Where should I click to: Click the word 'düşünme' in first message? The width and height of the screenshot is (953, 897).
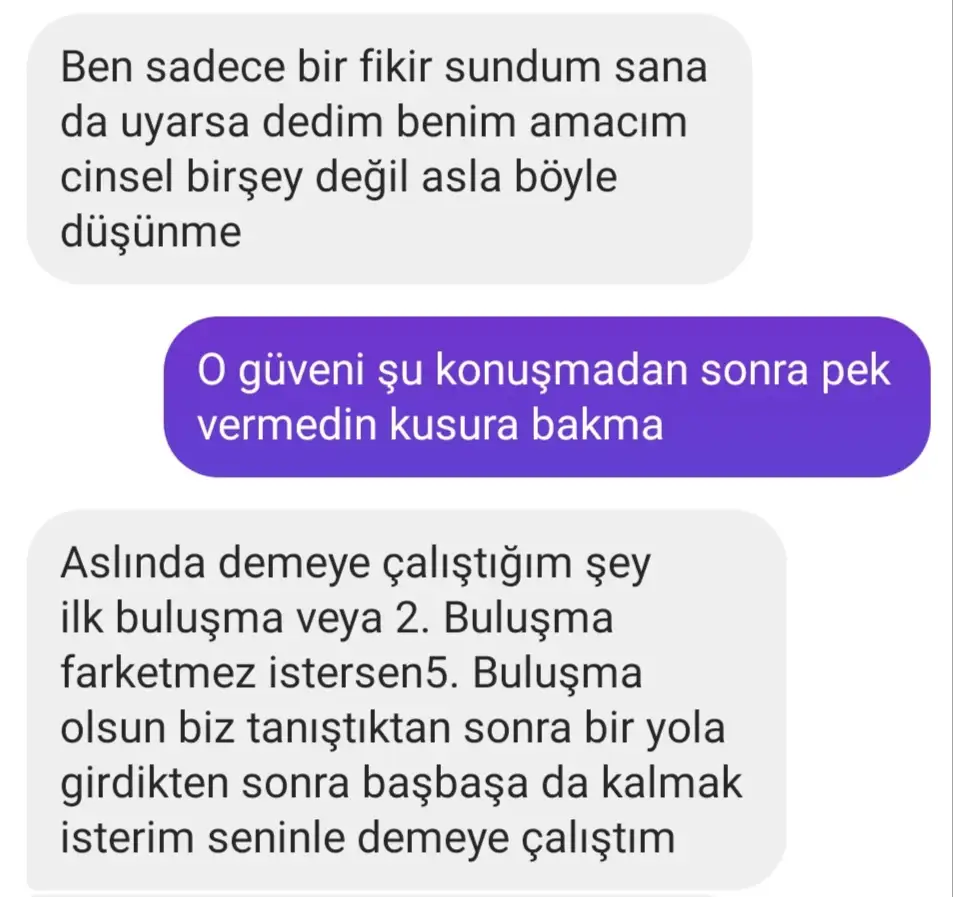pos(151,234)
